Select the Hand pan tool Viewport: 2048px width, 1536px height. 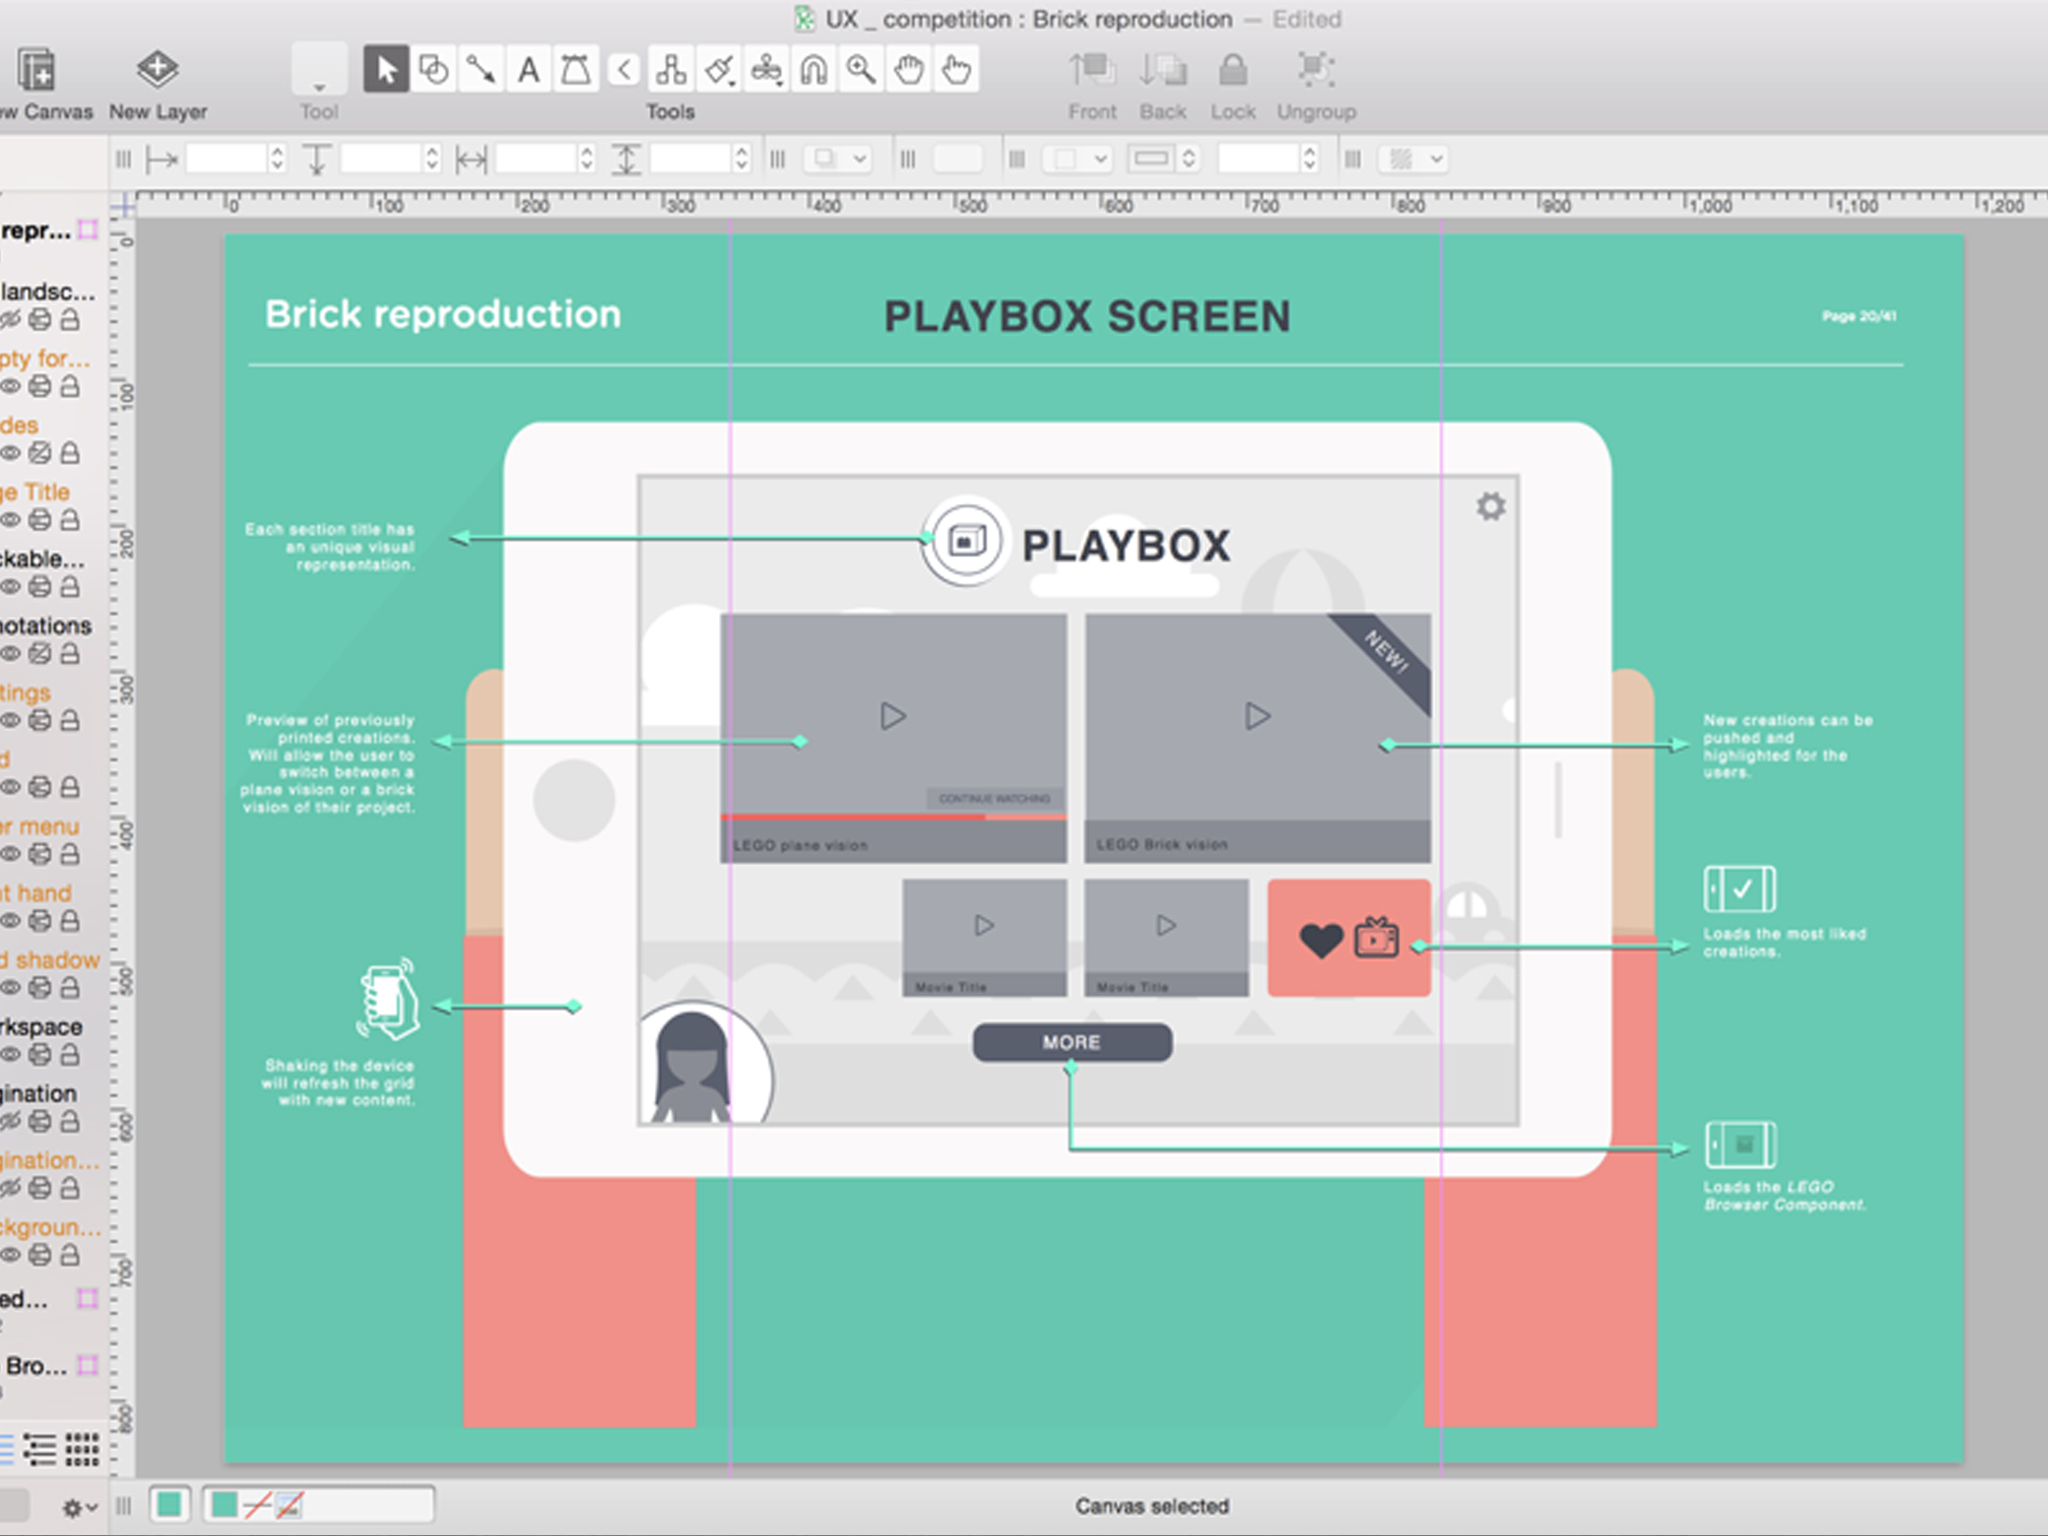tap(909, 70)
